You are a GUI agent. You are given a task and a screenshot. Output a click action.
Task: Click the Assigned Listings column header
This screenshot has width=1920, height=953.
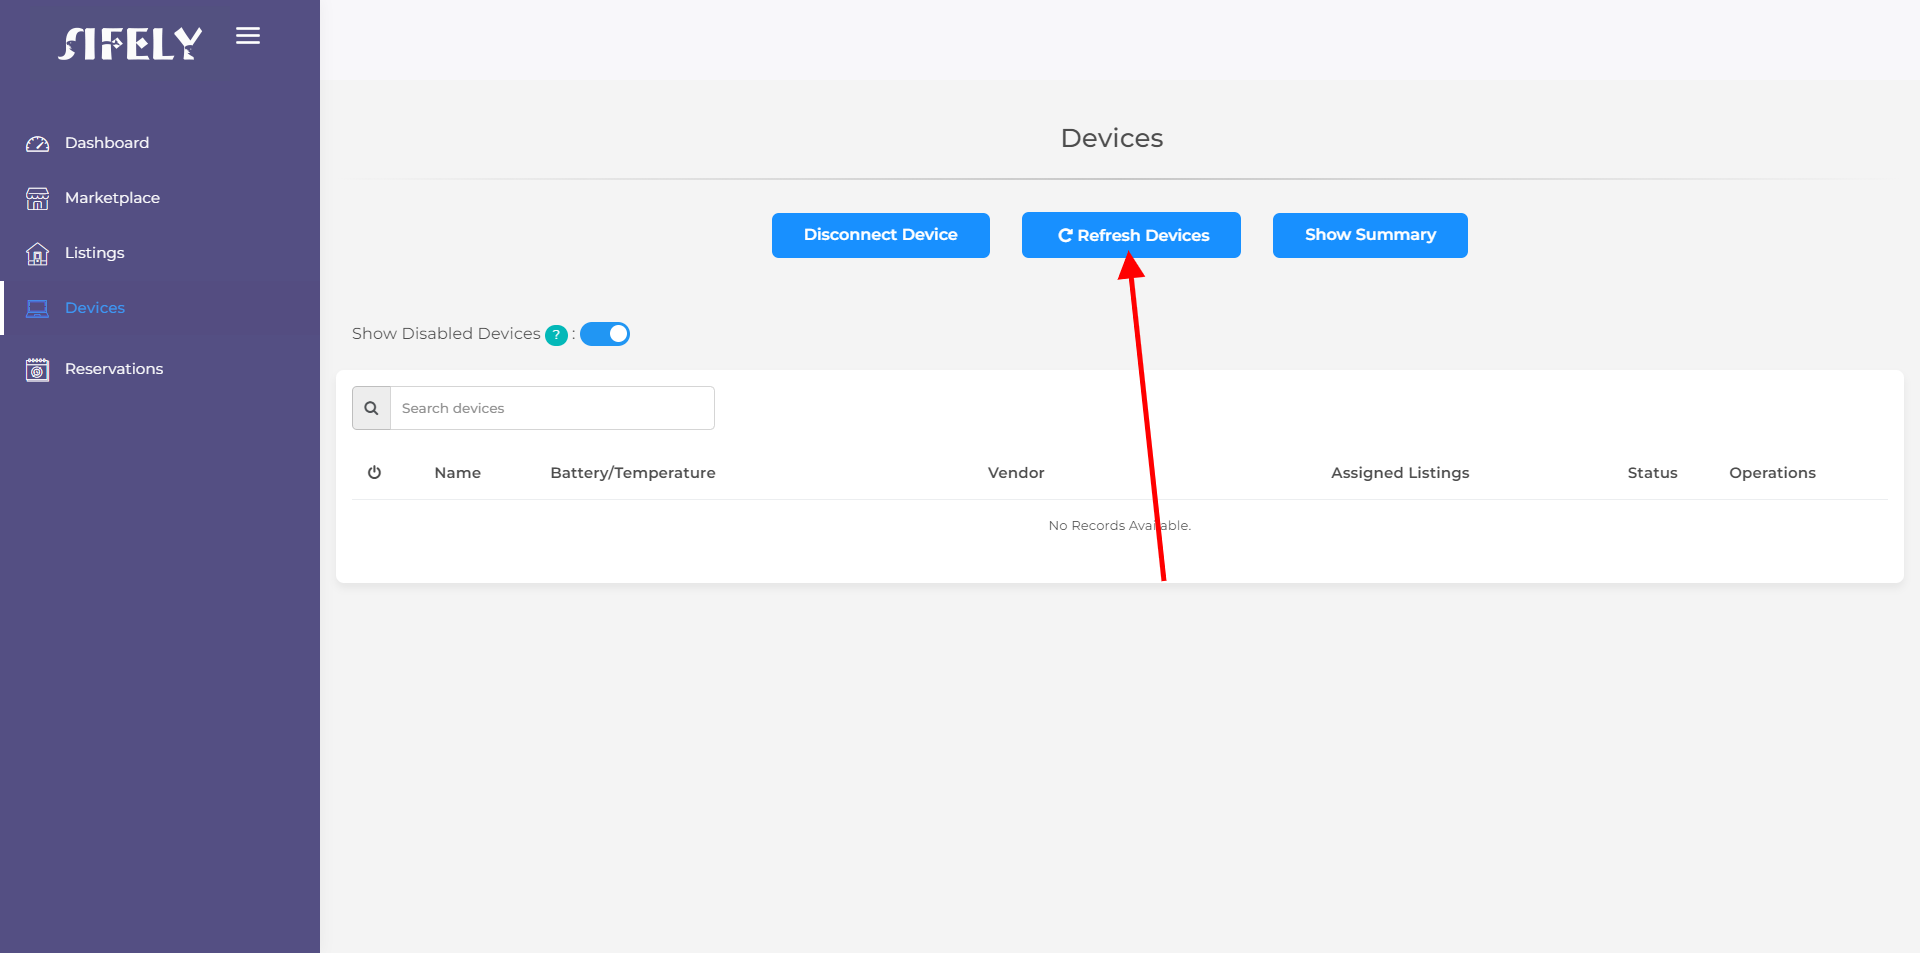1400,472
